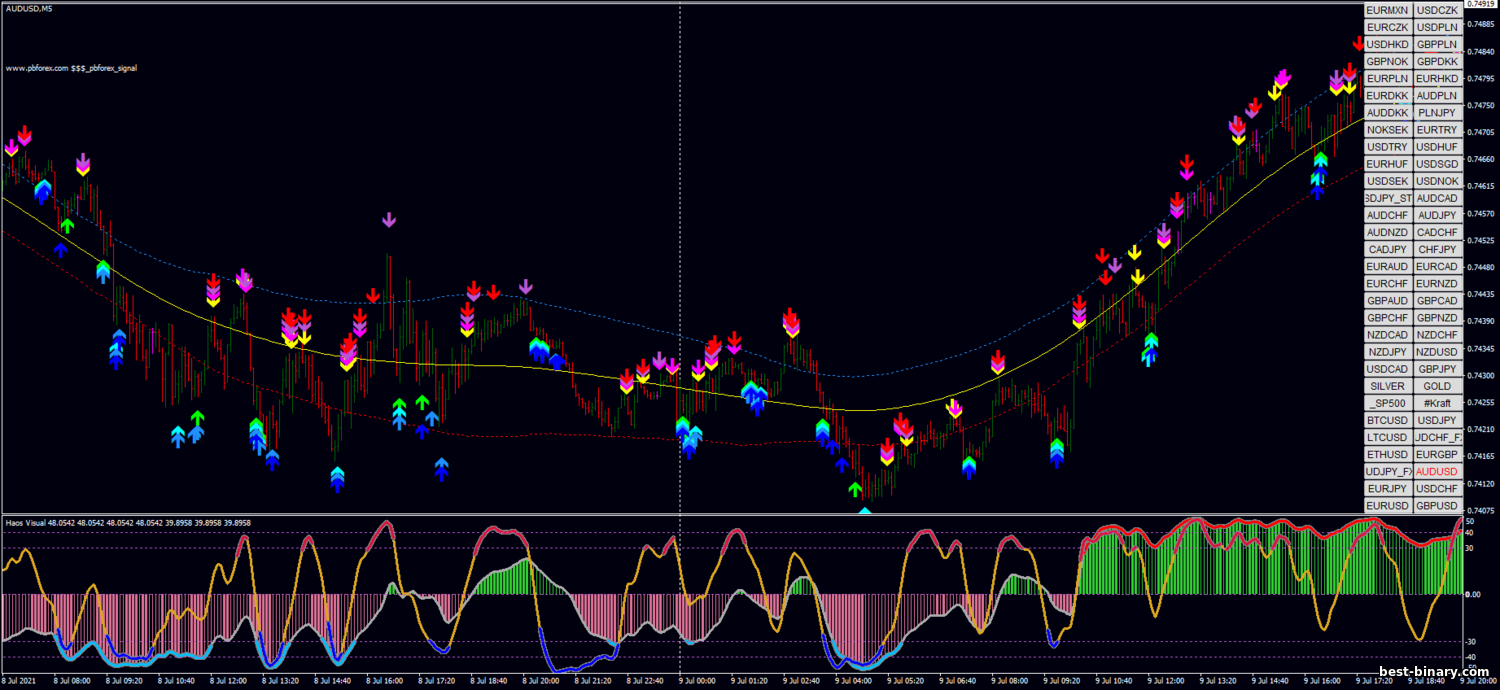Image resolution: width=1500 pixels, height=690 pixels.
Task: Select the highlighted AUDUSD symbol button
Action: (1437, 471)
